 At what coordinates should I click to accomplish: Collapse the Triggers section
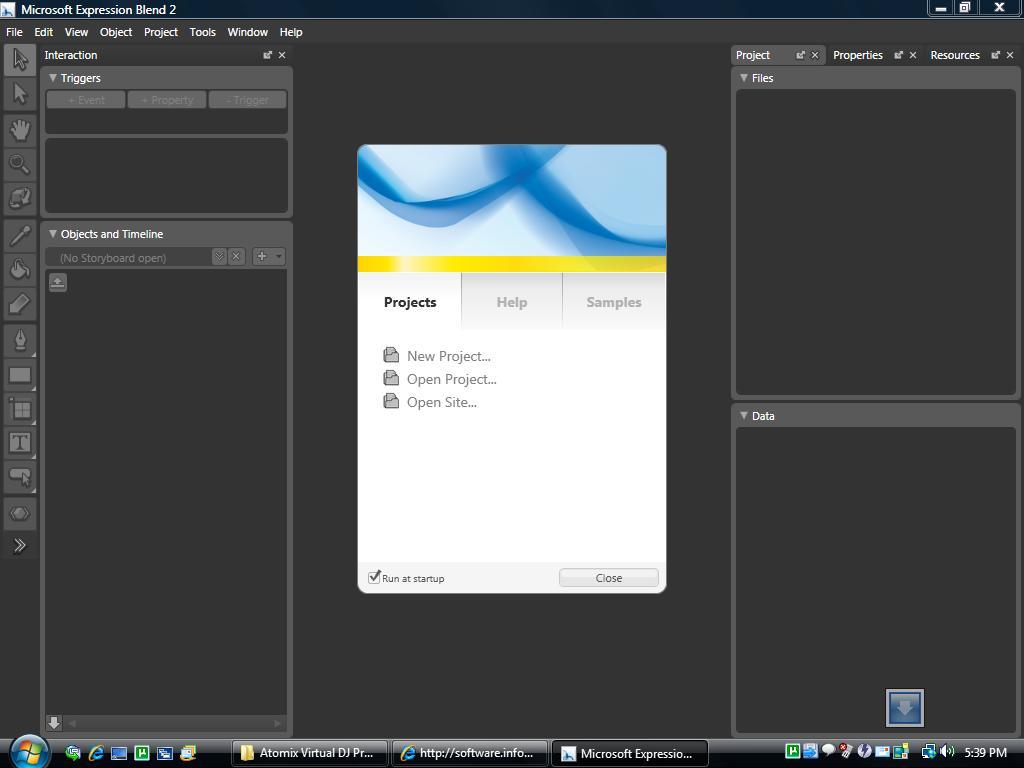[52, 77]
